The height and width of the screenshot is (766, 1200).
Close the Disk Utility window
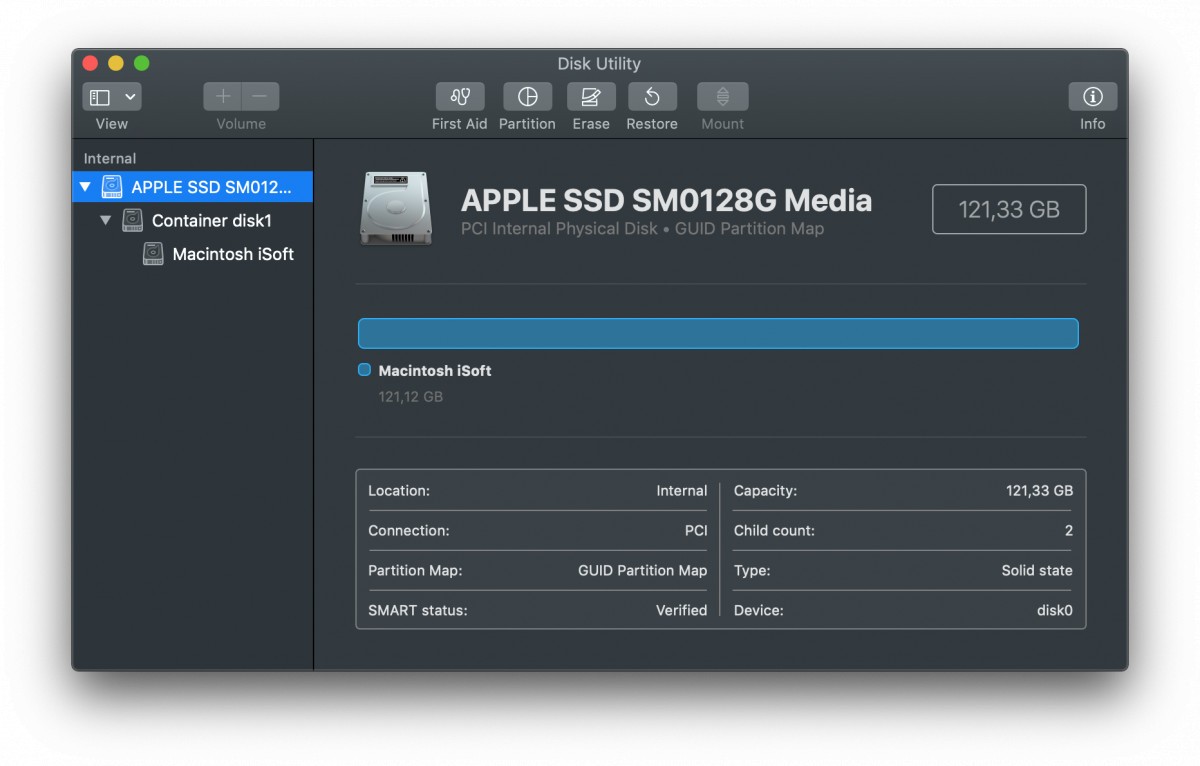click(x=90, y=63)
